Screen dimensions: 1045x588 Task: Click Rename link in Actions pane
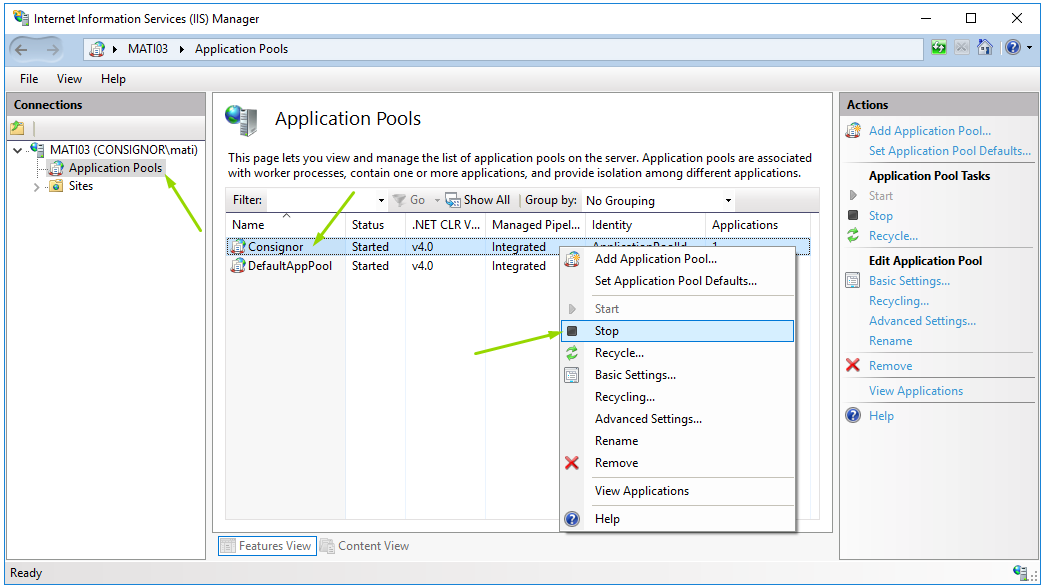(x=890, y=341)
